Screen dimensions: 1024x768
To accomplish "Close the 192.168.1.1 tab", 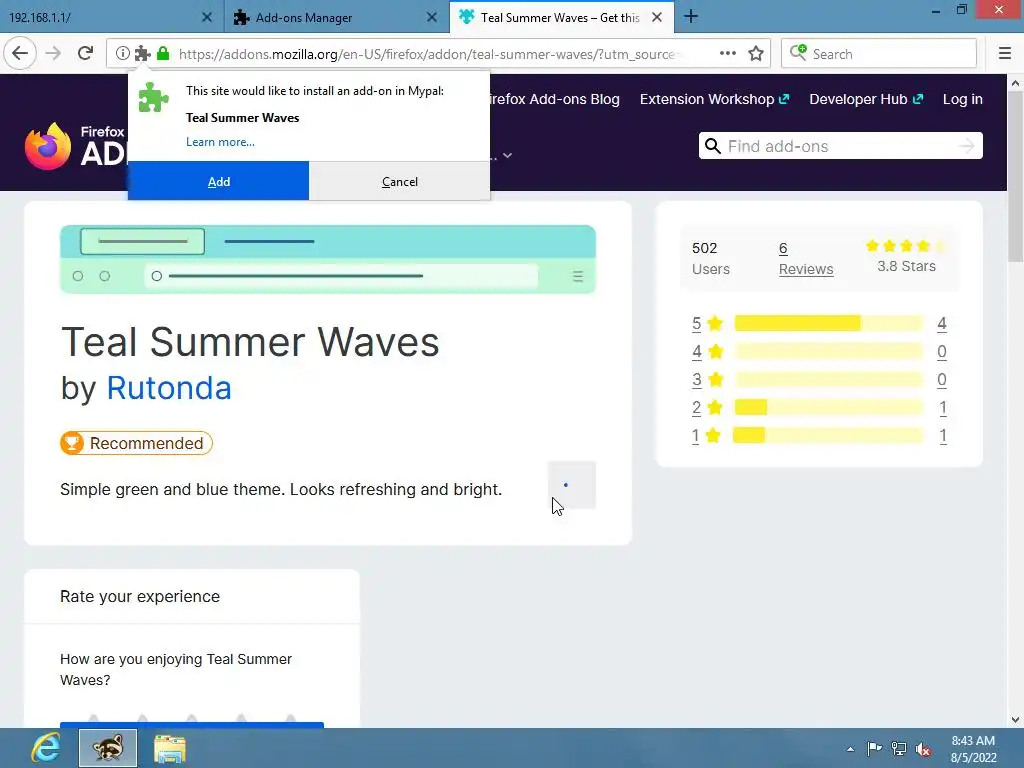I will click(x=206, y=17).
